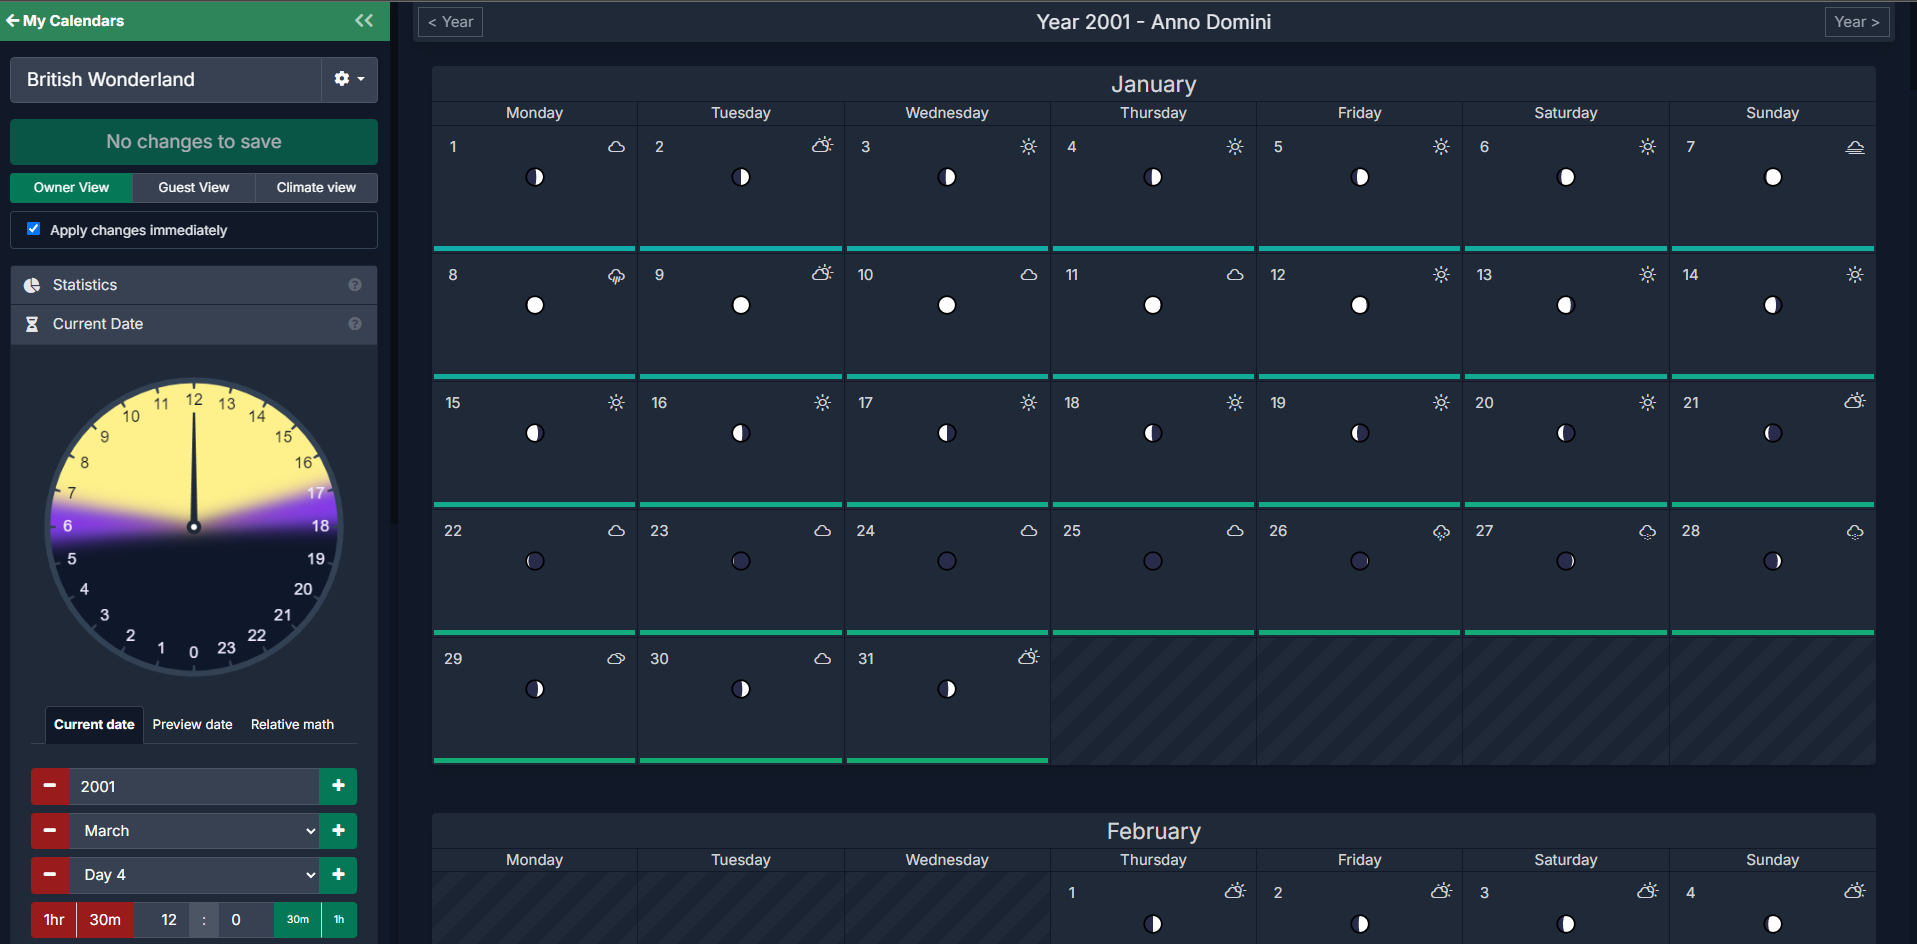Decrease the year with minus button
The height and width of the screenshot is (944, 1917).
click(50, 787)
